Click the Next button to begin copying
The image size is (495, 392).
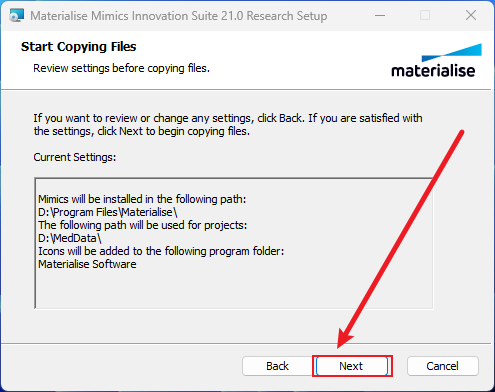[352, 366]
